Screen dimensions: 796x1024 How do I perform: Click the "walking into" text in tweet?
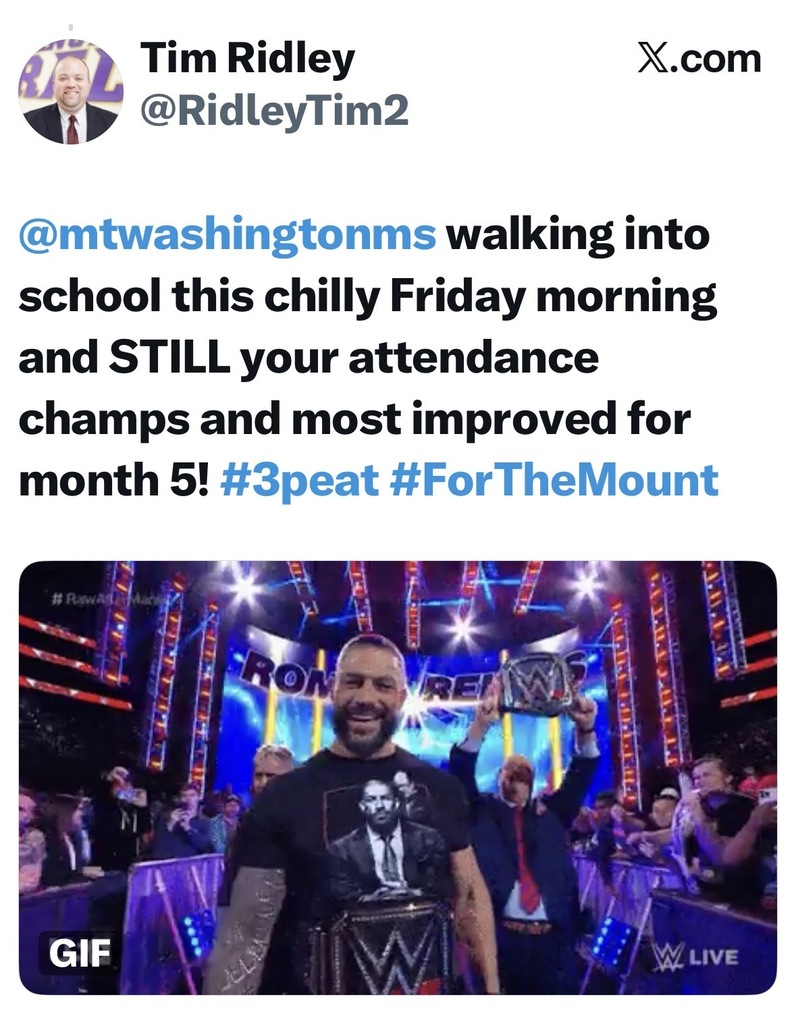pos(577,236)
